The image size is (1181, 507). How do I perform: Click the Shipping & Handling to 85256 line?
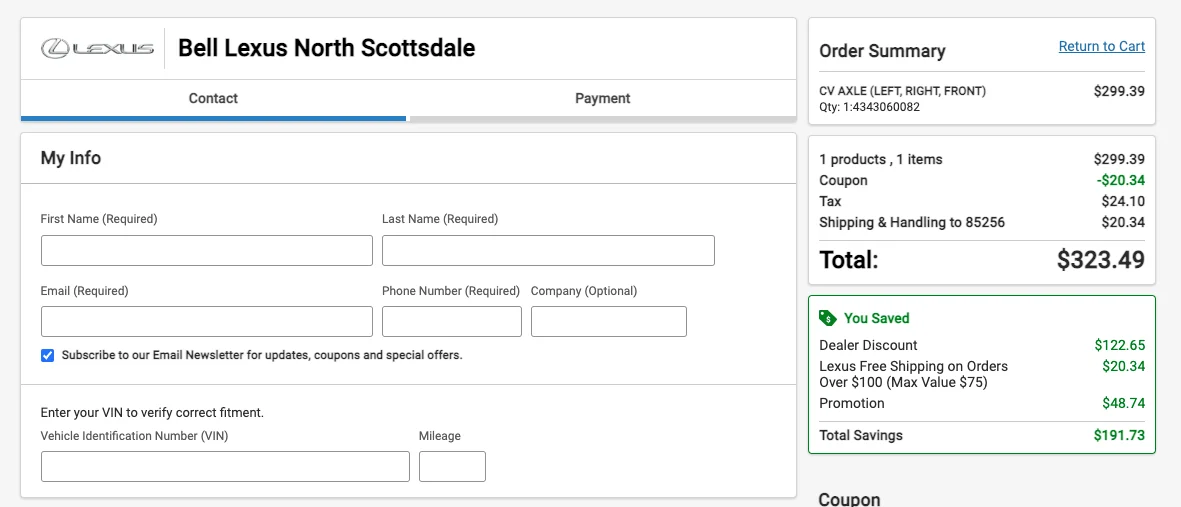pyautogui.click(x=982, y=223)
